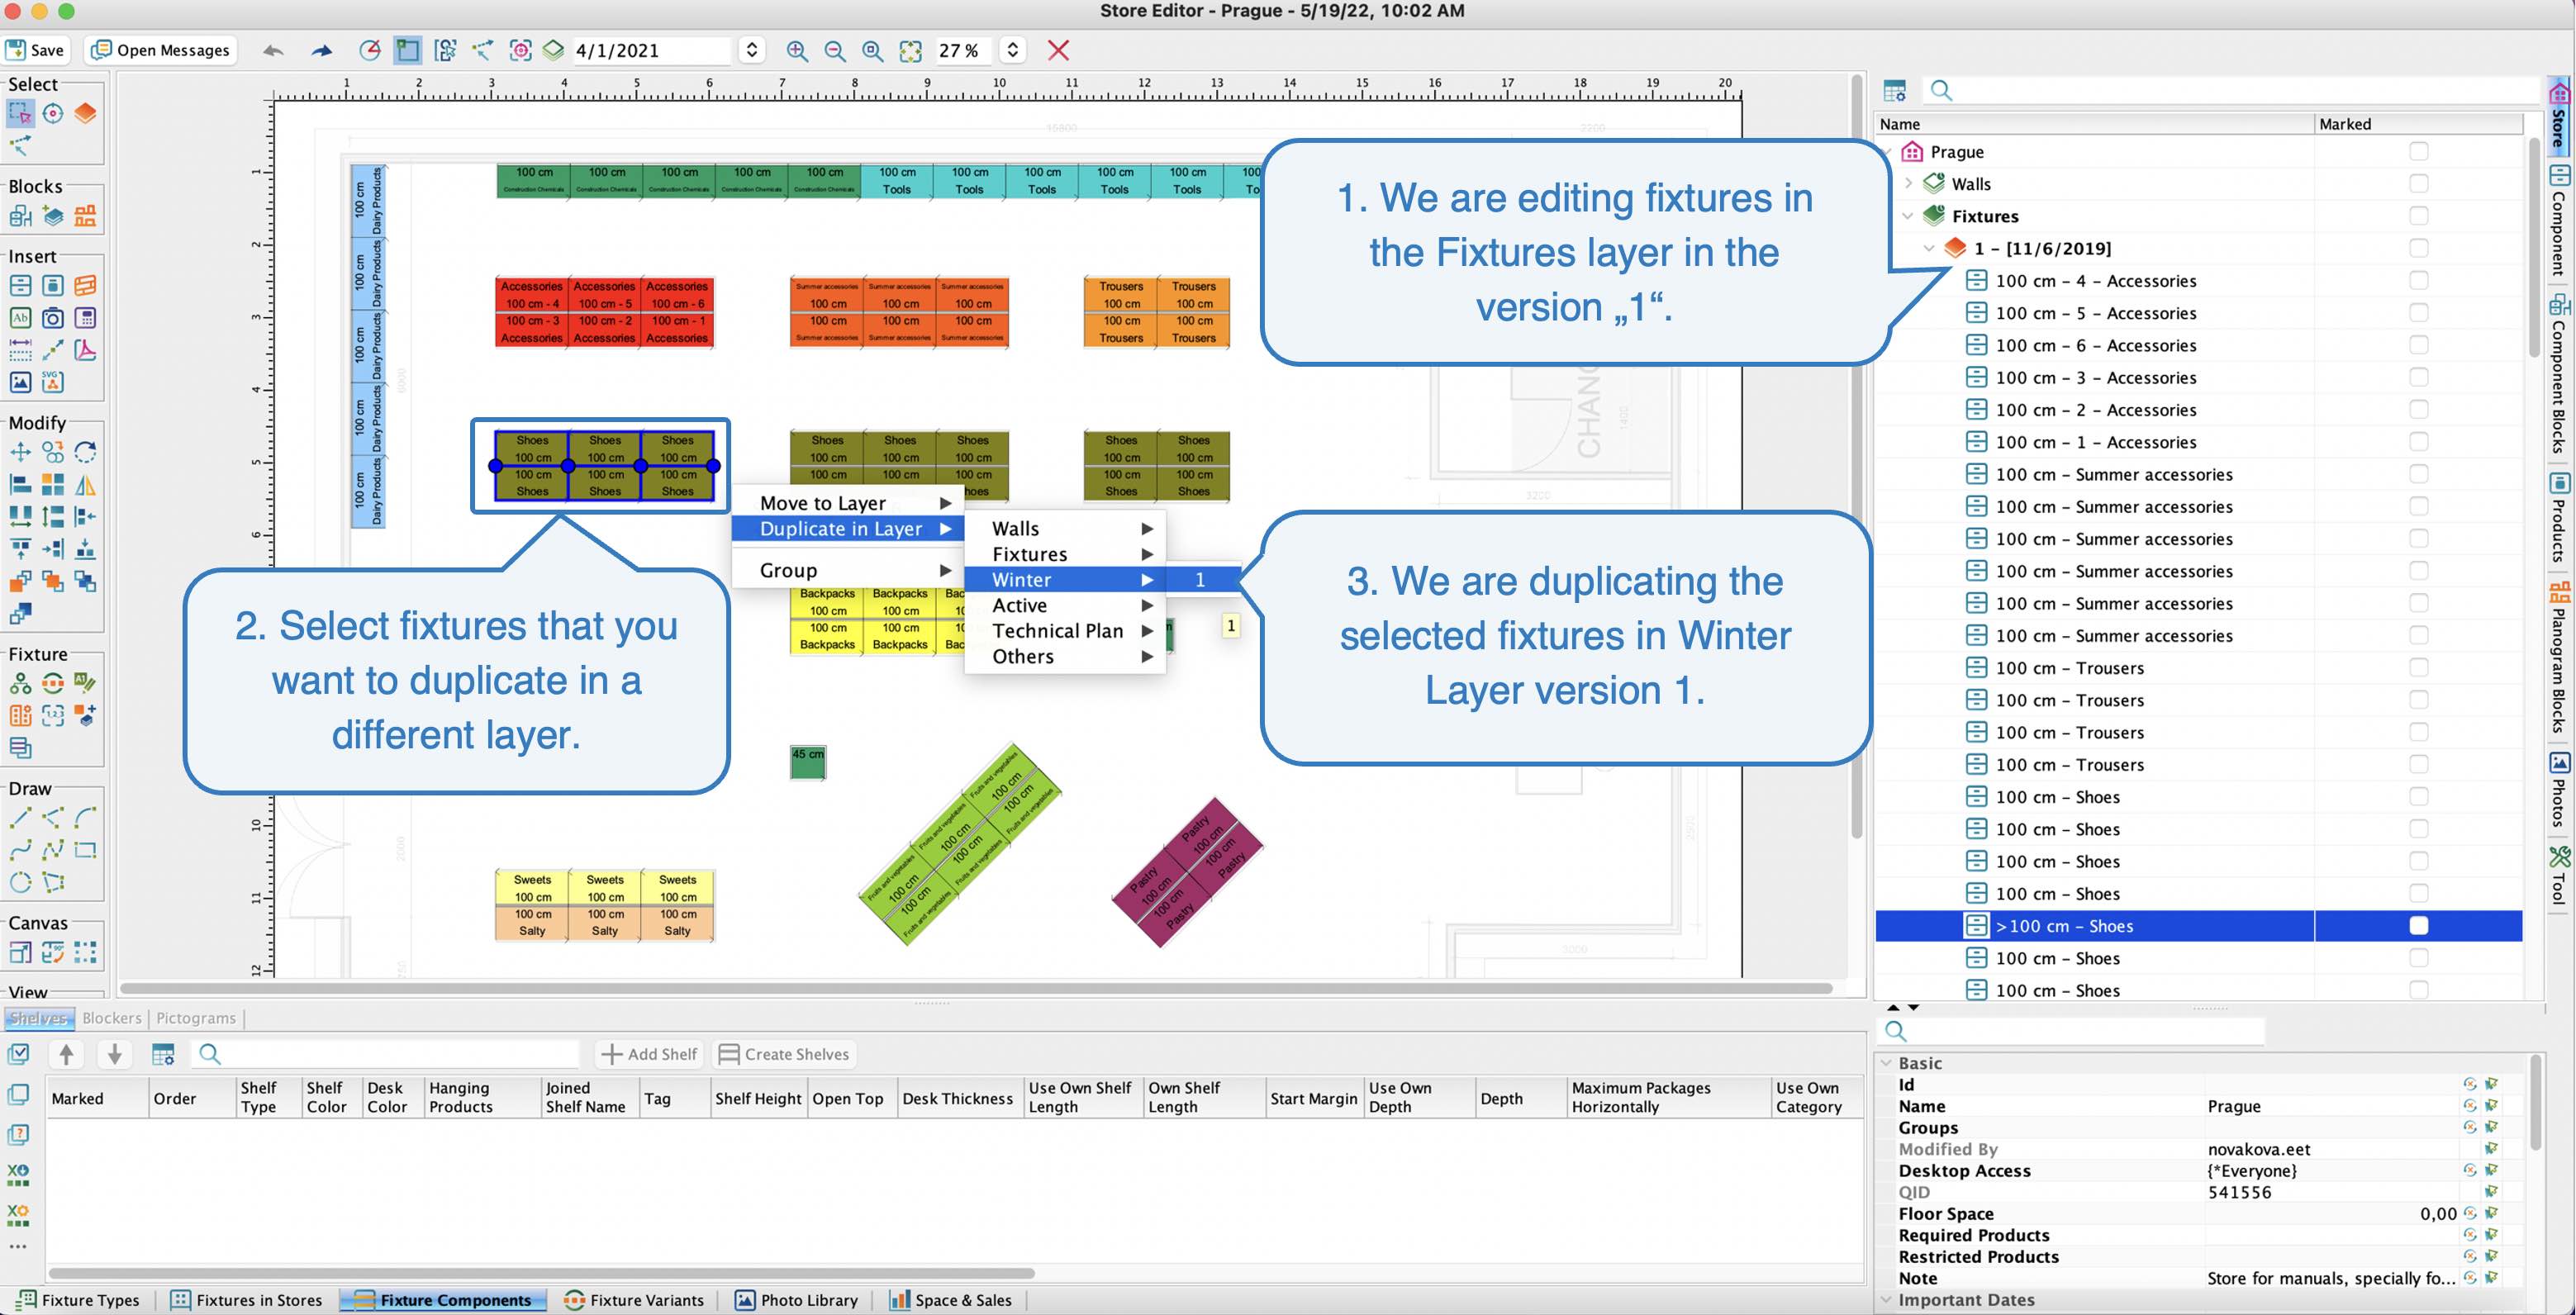This screenshot has width=2576, height=1315.
Task: Click move shelf down arrow icon
Action: click(114, 1053)
